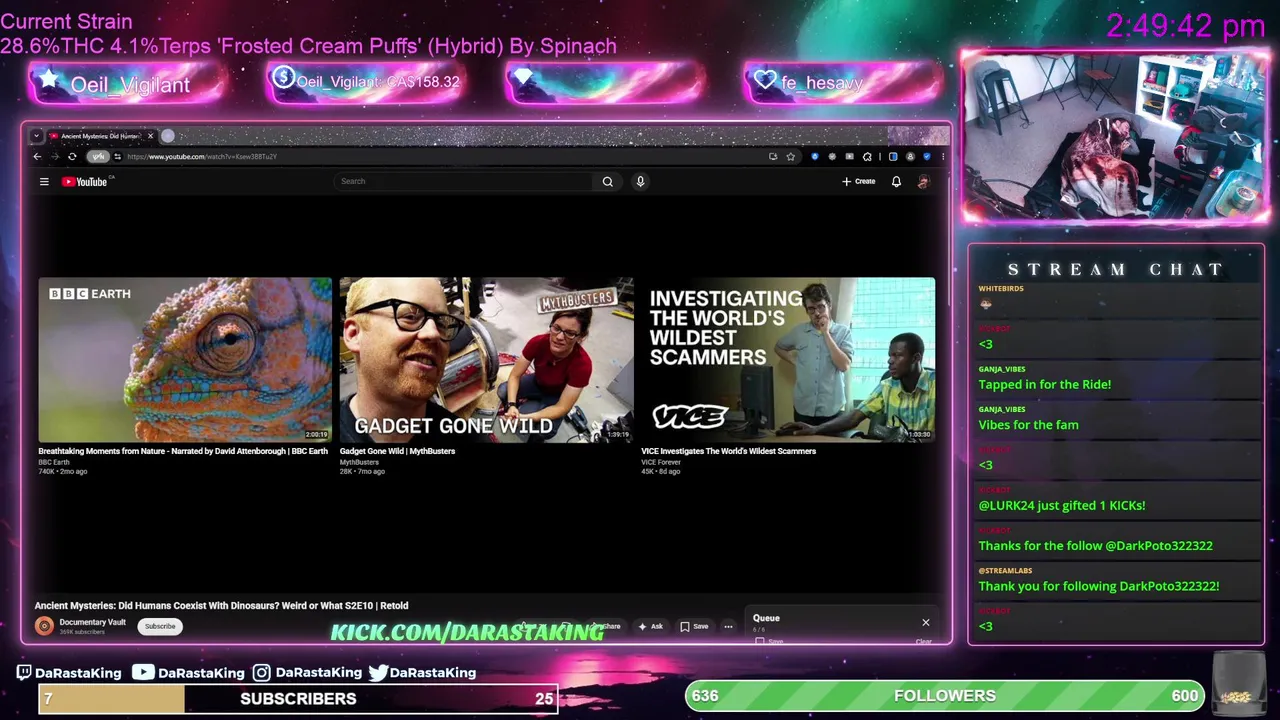The image size is (1280, 720).
Task: Open the VICE Wildest Scammers thumbnail
Action: [x=788, y=360]
